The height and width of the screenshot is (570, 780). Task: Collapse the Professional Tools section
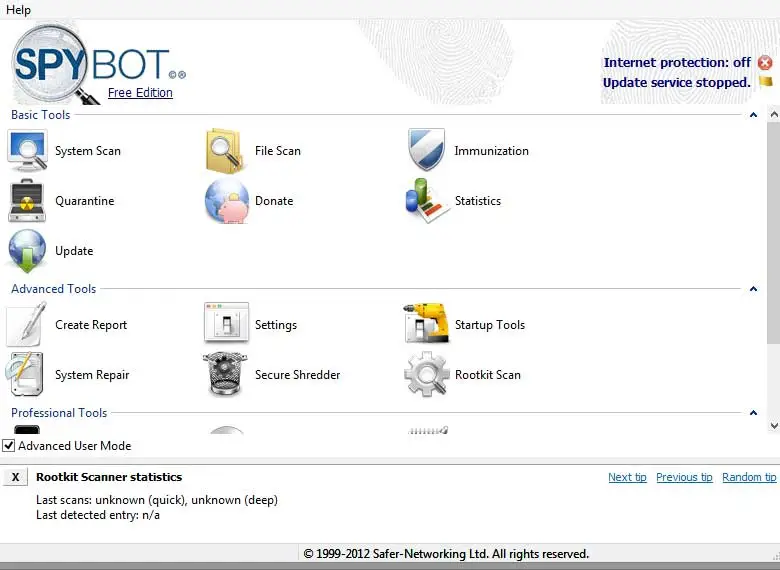click(x=753, y=413)
